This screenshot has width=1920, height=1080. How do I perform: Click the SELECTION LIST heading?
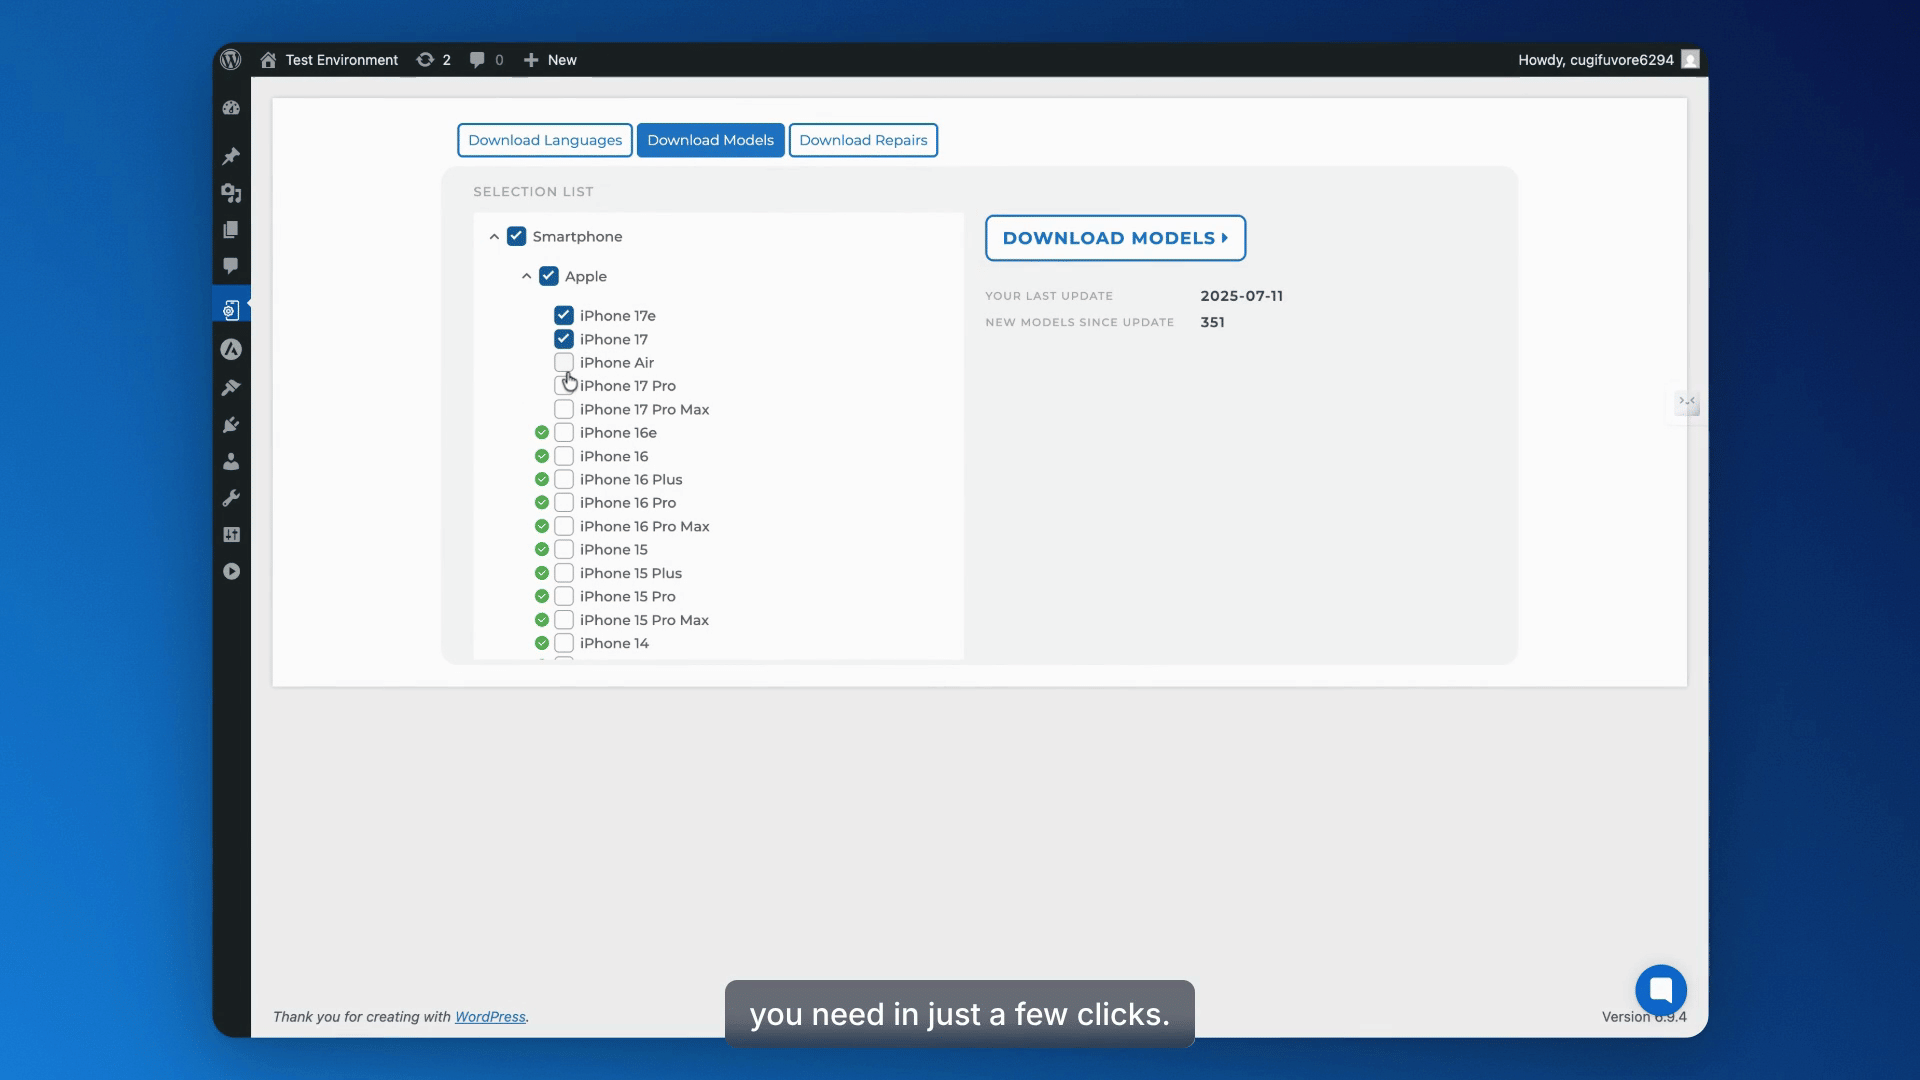(533, 192)
